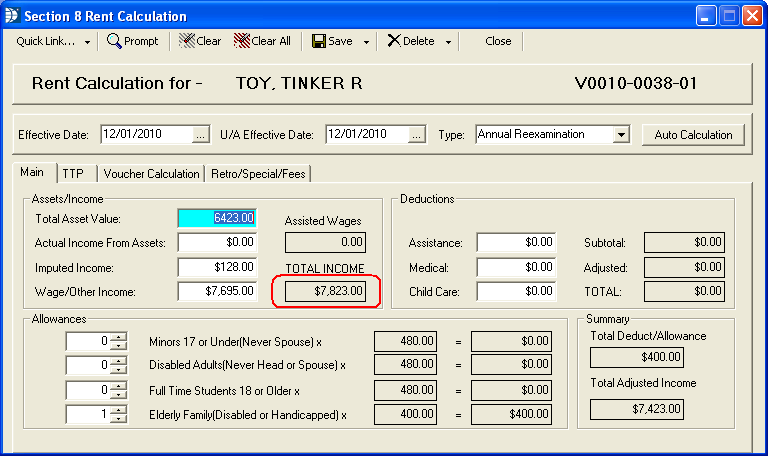Viewport: 768px width, 456px height.
Task: Decrease Elderly Family count
Action: pos(118,418)
